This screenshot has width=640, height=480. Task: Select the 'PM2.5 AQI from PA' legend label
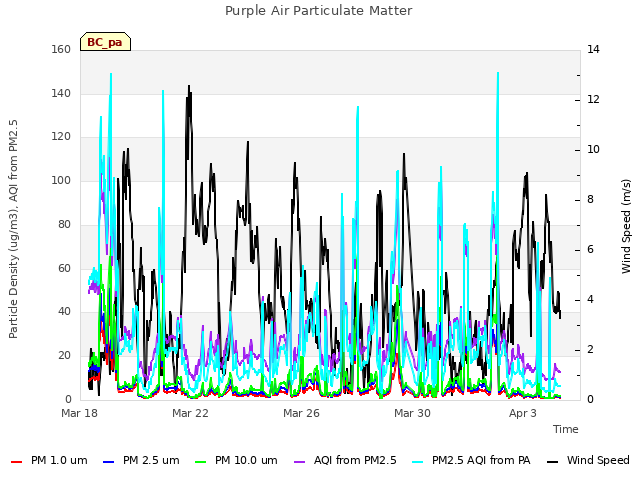point(481,460)
